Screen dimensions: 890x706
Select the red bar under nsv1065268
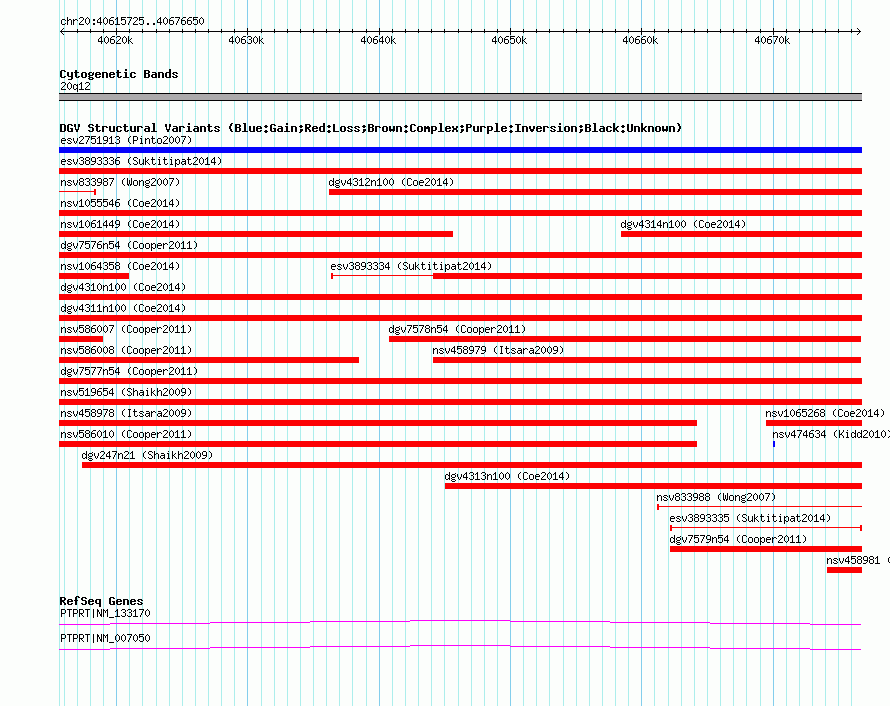pyautogui.click(x=814, y=423)
